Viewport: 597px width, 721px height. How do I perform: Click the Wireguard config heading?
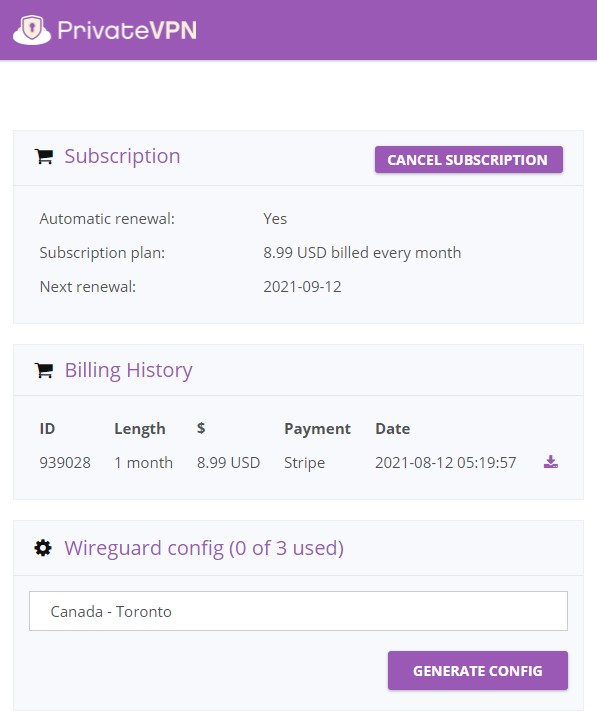[x=204, y=548]
